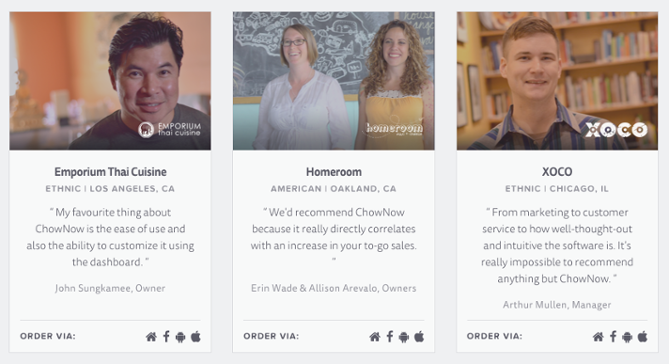
Task: Select Android icon on Emporium Thai card
Action: [x=180, y=337]
